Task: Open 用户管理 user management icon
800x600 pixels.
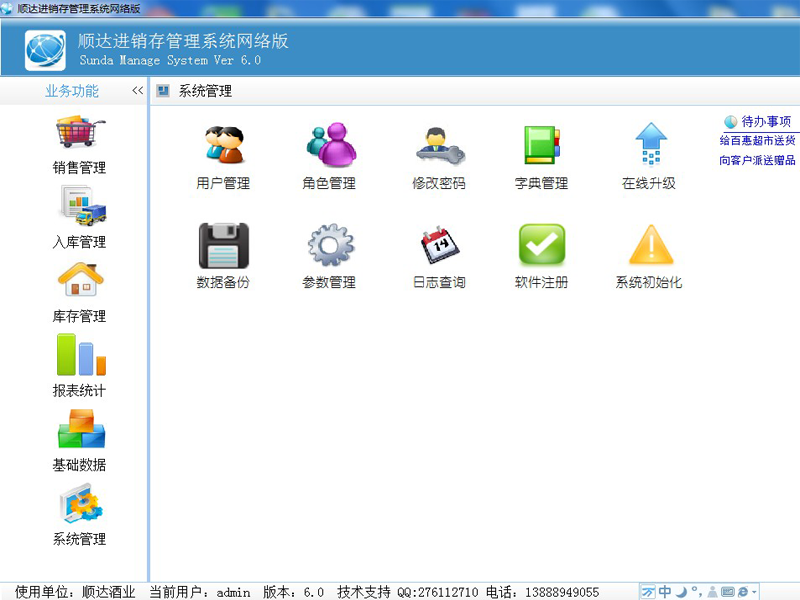Action: pyautogui.click(x=223, y=146)
